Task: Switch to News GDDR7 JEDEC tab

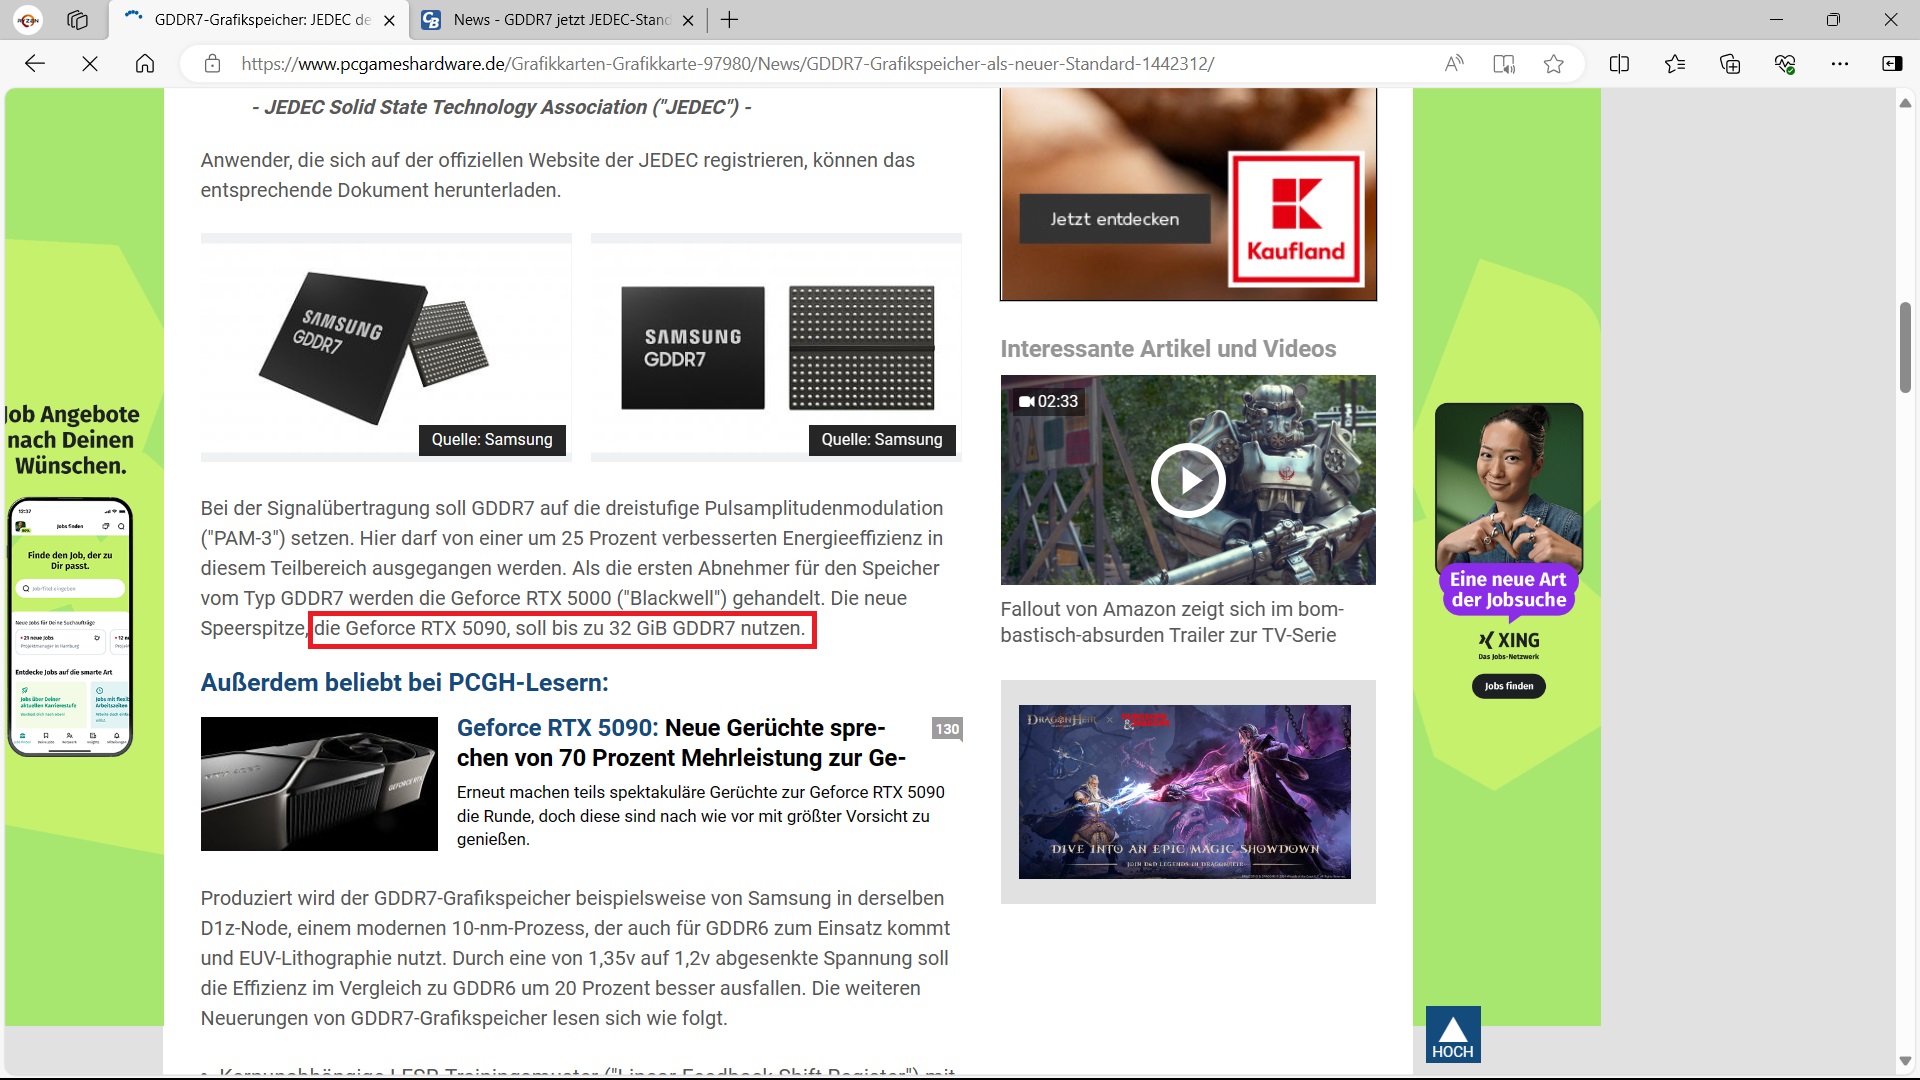Action: pyautogui.click(x=560, y=20)
